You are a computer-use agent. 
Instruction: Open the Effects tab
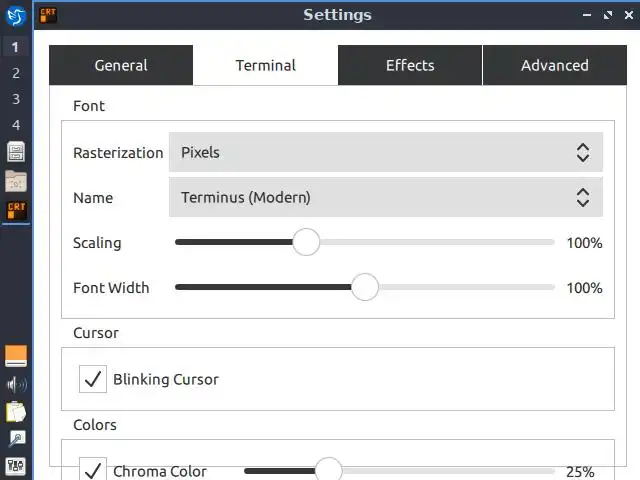point(410,65)
